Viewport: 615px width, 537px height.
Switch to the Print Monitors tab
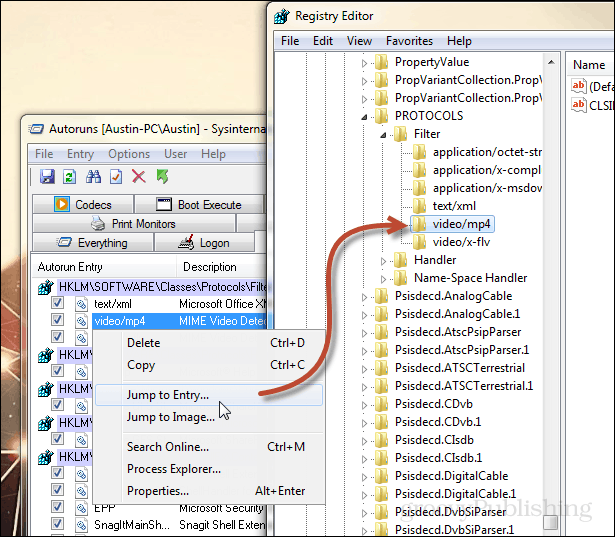click(134, 224)
